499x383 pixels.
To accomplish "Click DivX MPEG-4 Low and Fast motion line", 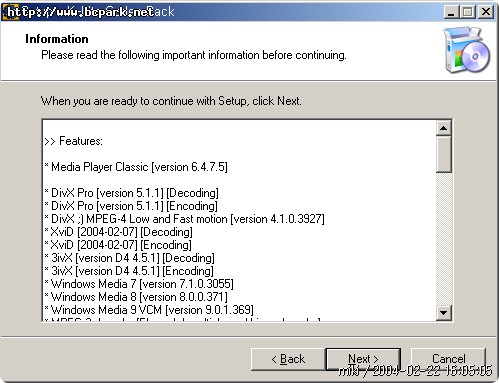I will [x=184, y=219].
